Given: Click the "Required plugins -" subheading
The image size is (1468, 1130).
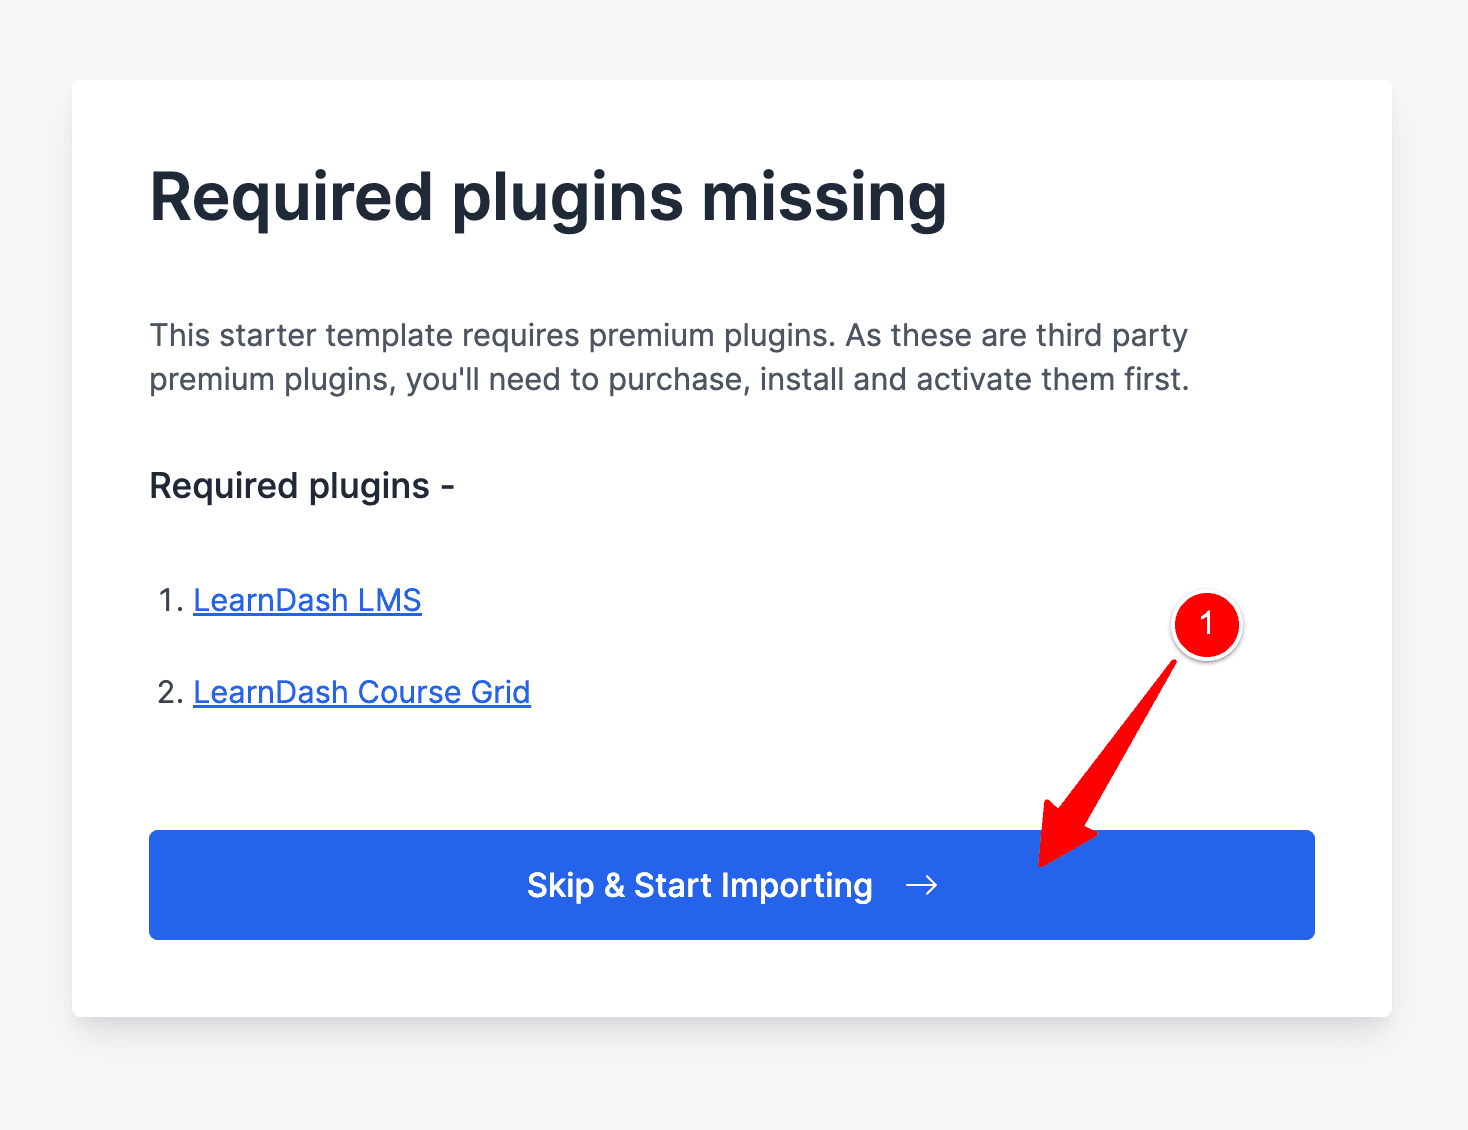Looking at the screenshot, I should [302, 486].
